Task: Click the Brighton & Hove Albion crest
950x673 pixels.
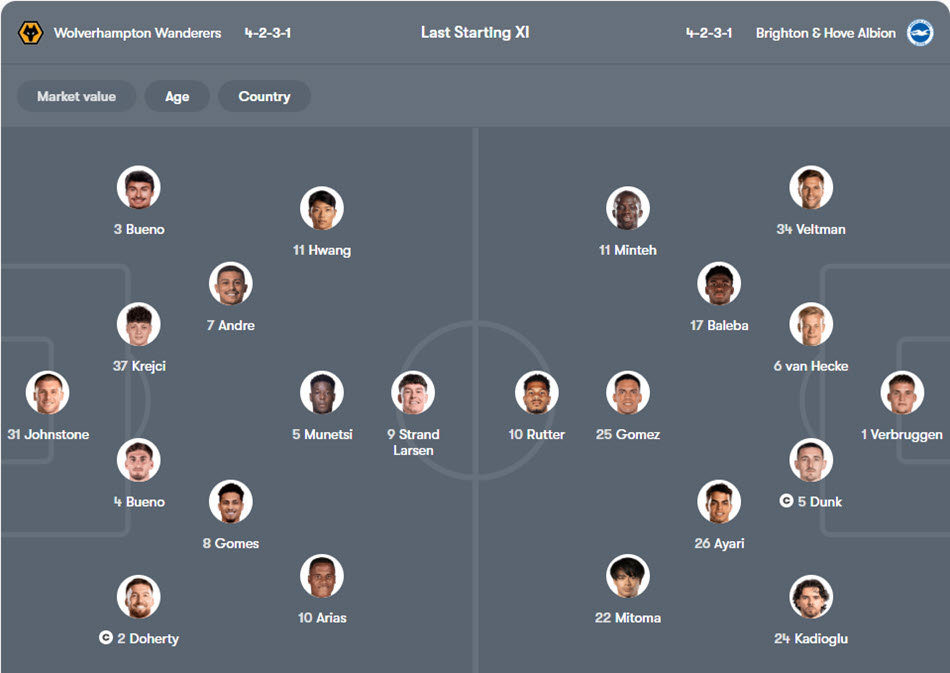Action: coord(919,33)
